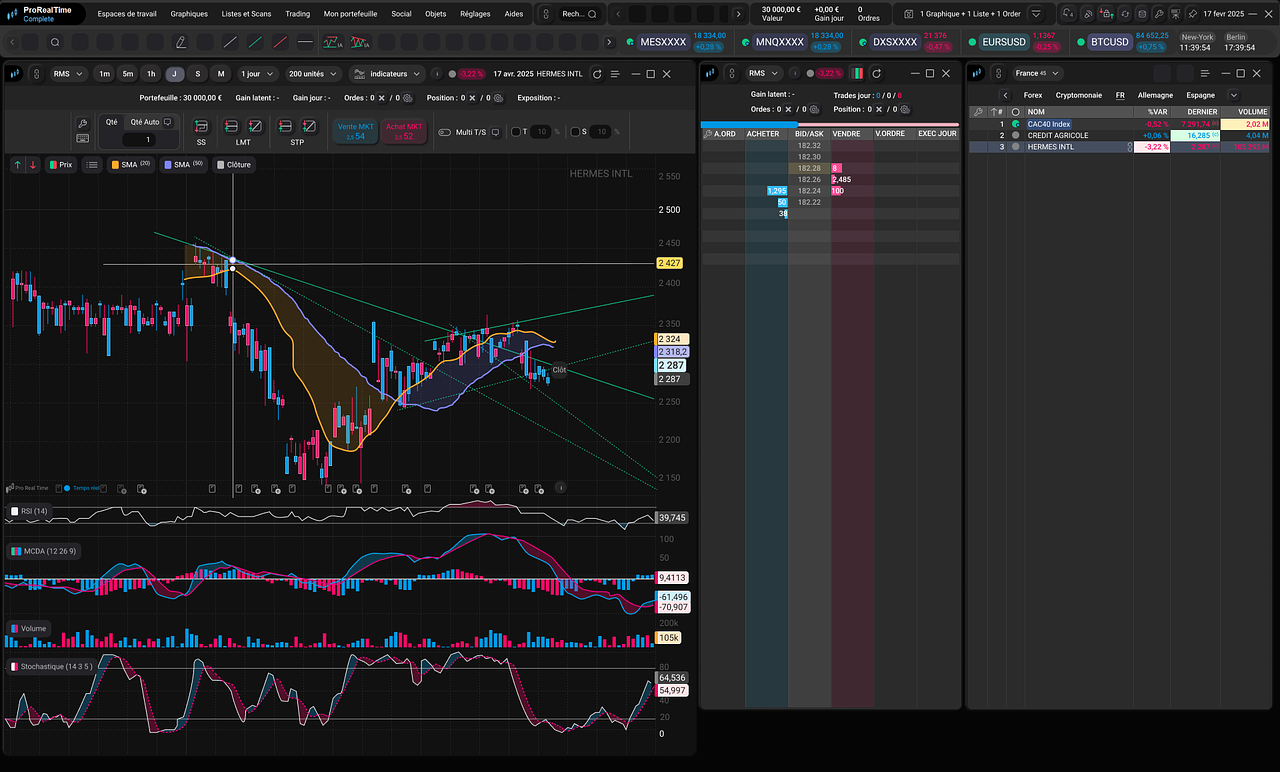Pick the grey line drawing tool
The width and height of the screenshot is (1280, 772).
point(230,42)
